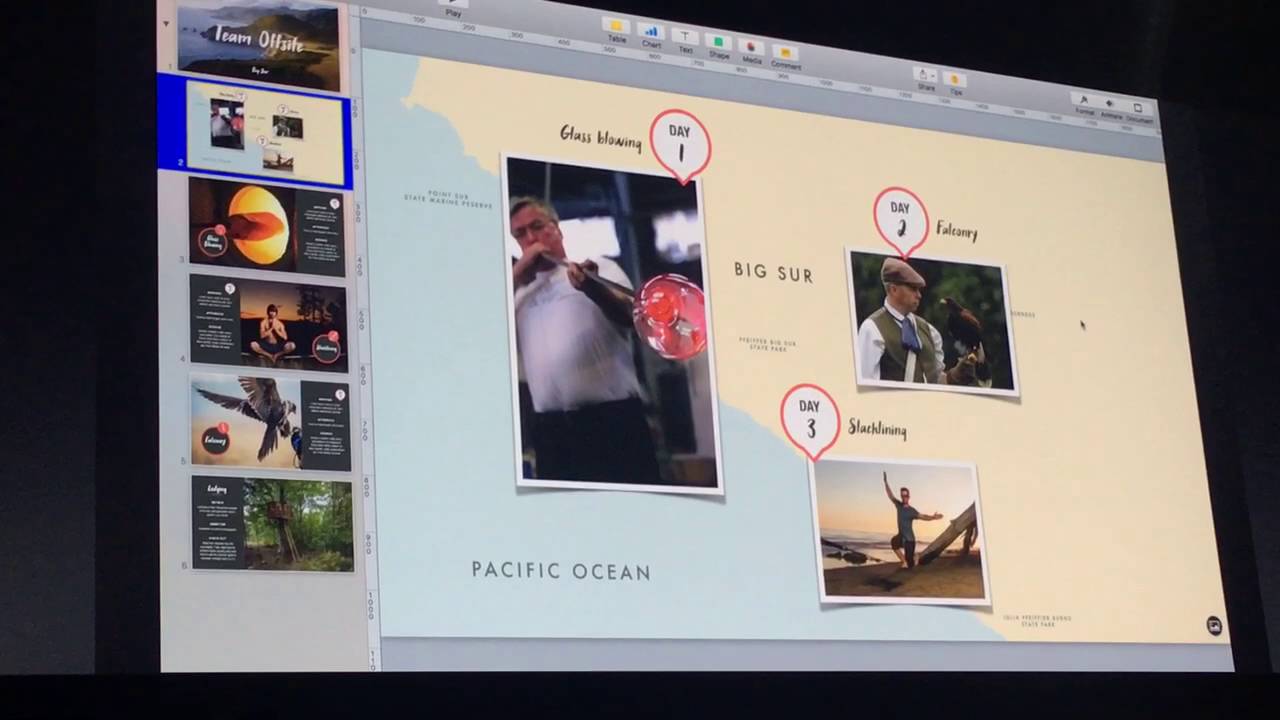
Task: Start the slideshow with Play button
Action: pos(453,8)
